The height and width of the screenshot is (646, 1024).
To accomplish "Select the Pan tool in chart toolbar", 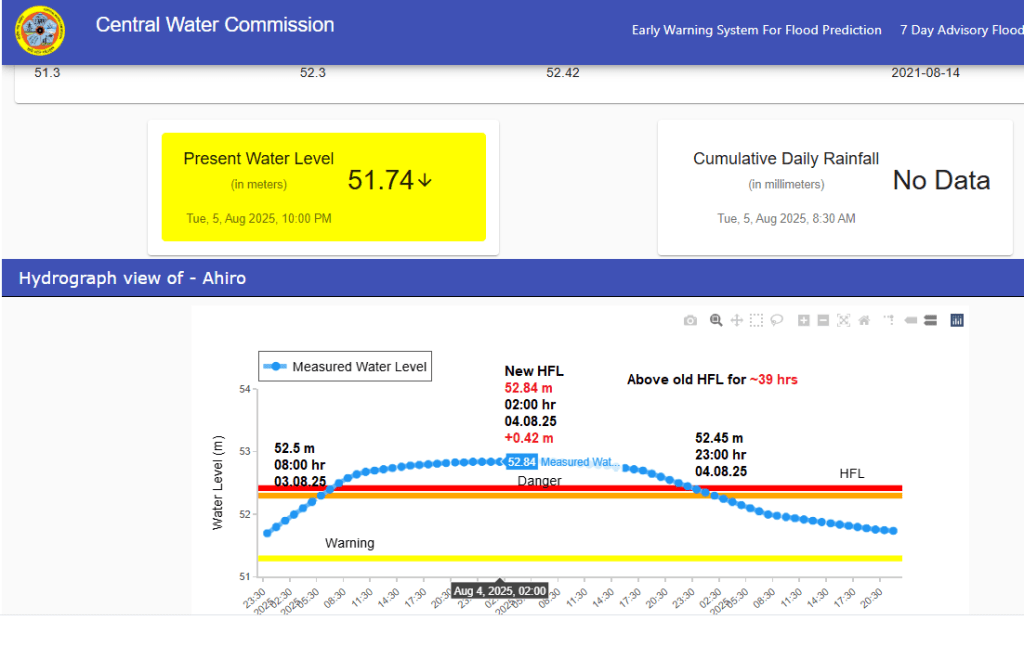I will point(737,320).
